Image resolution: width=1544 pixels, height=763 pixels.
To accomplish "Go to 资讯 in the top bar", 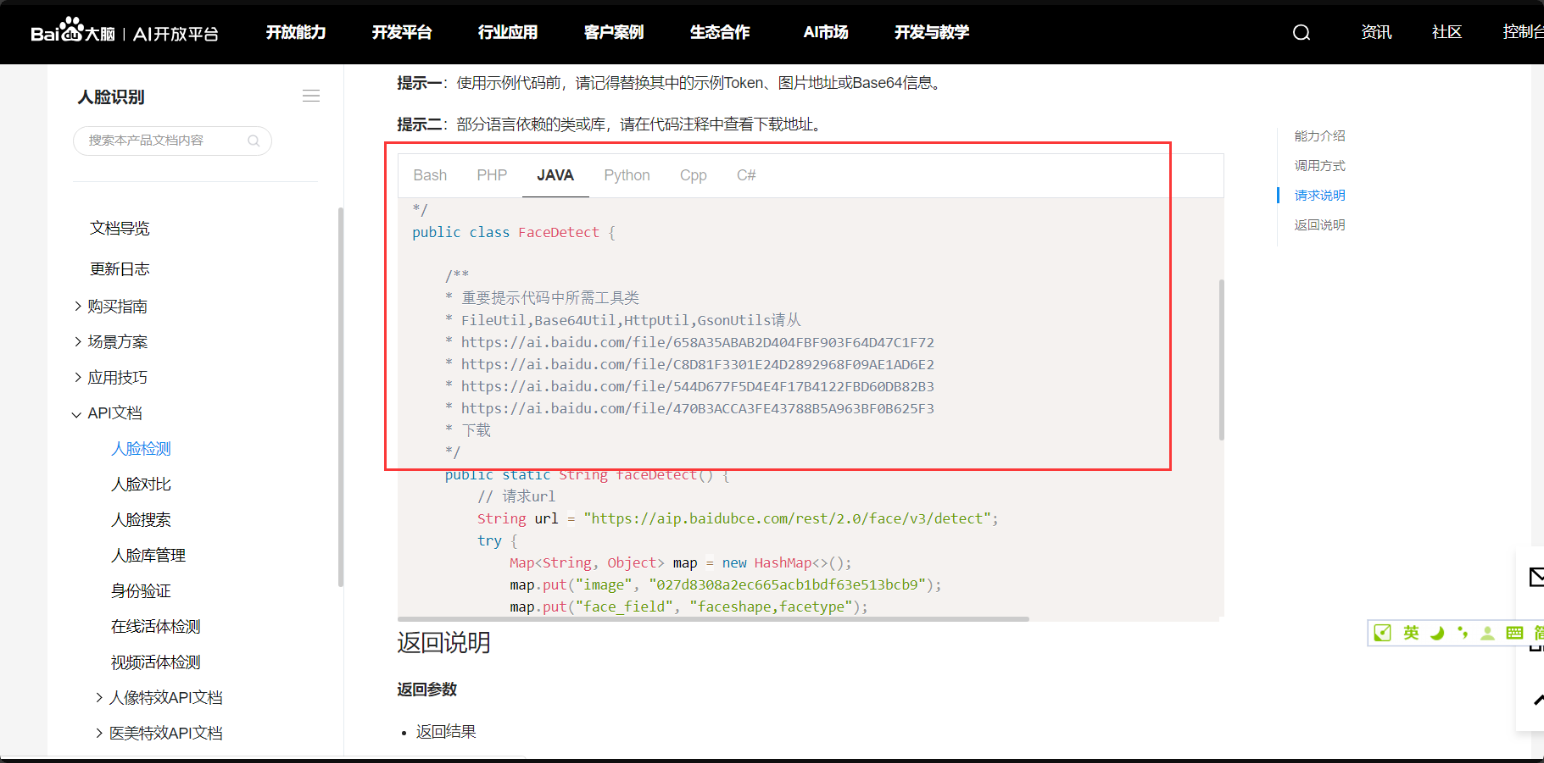I will click(1376, 32).
